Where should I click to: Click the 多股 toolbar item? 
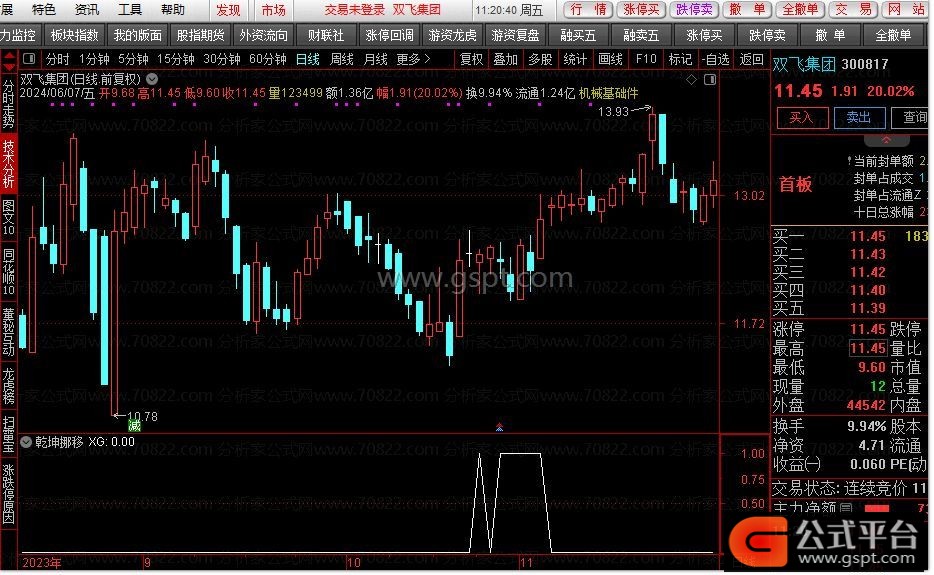[540, 60]
